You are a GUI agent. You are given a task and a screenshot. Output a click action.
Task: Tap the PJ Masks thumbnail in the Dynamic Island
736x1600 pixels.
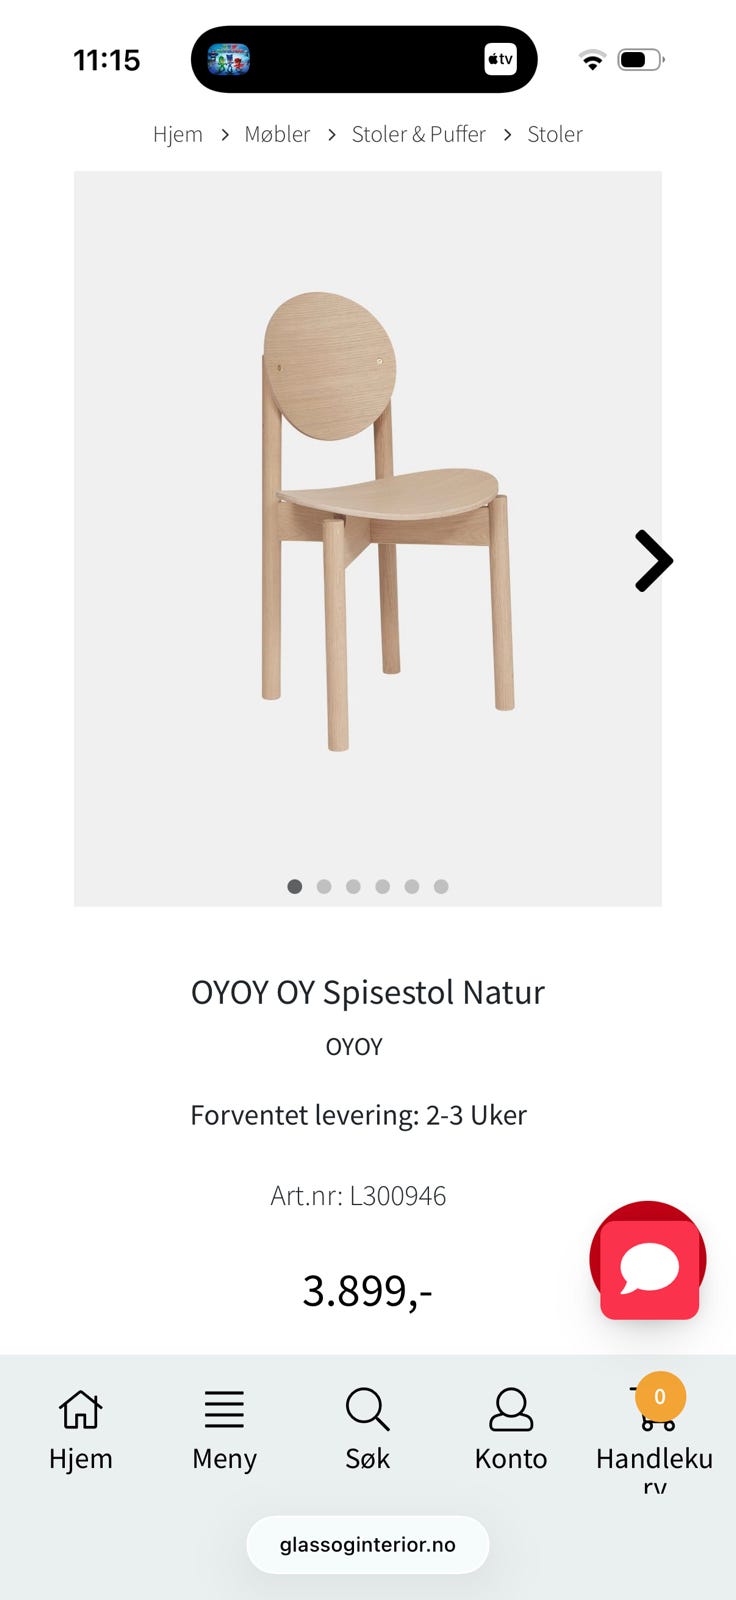tap(228, 59)
